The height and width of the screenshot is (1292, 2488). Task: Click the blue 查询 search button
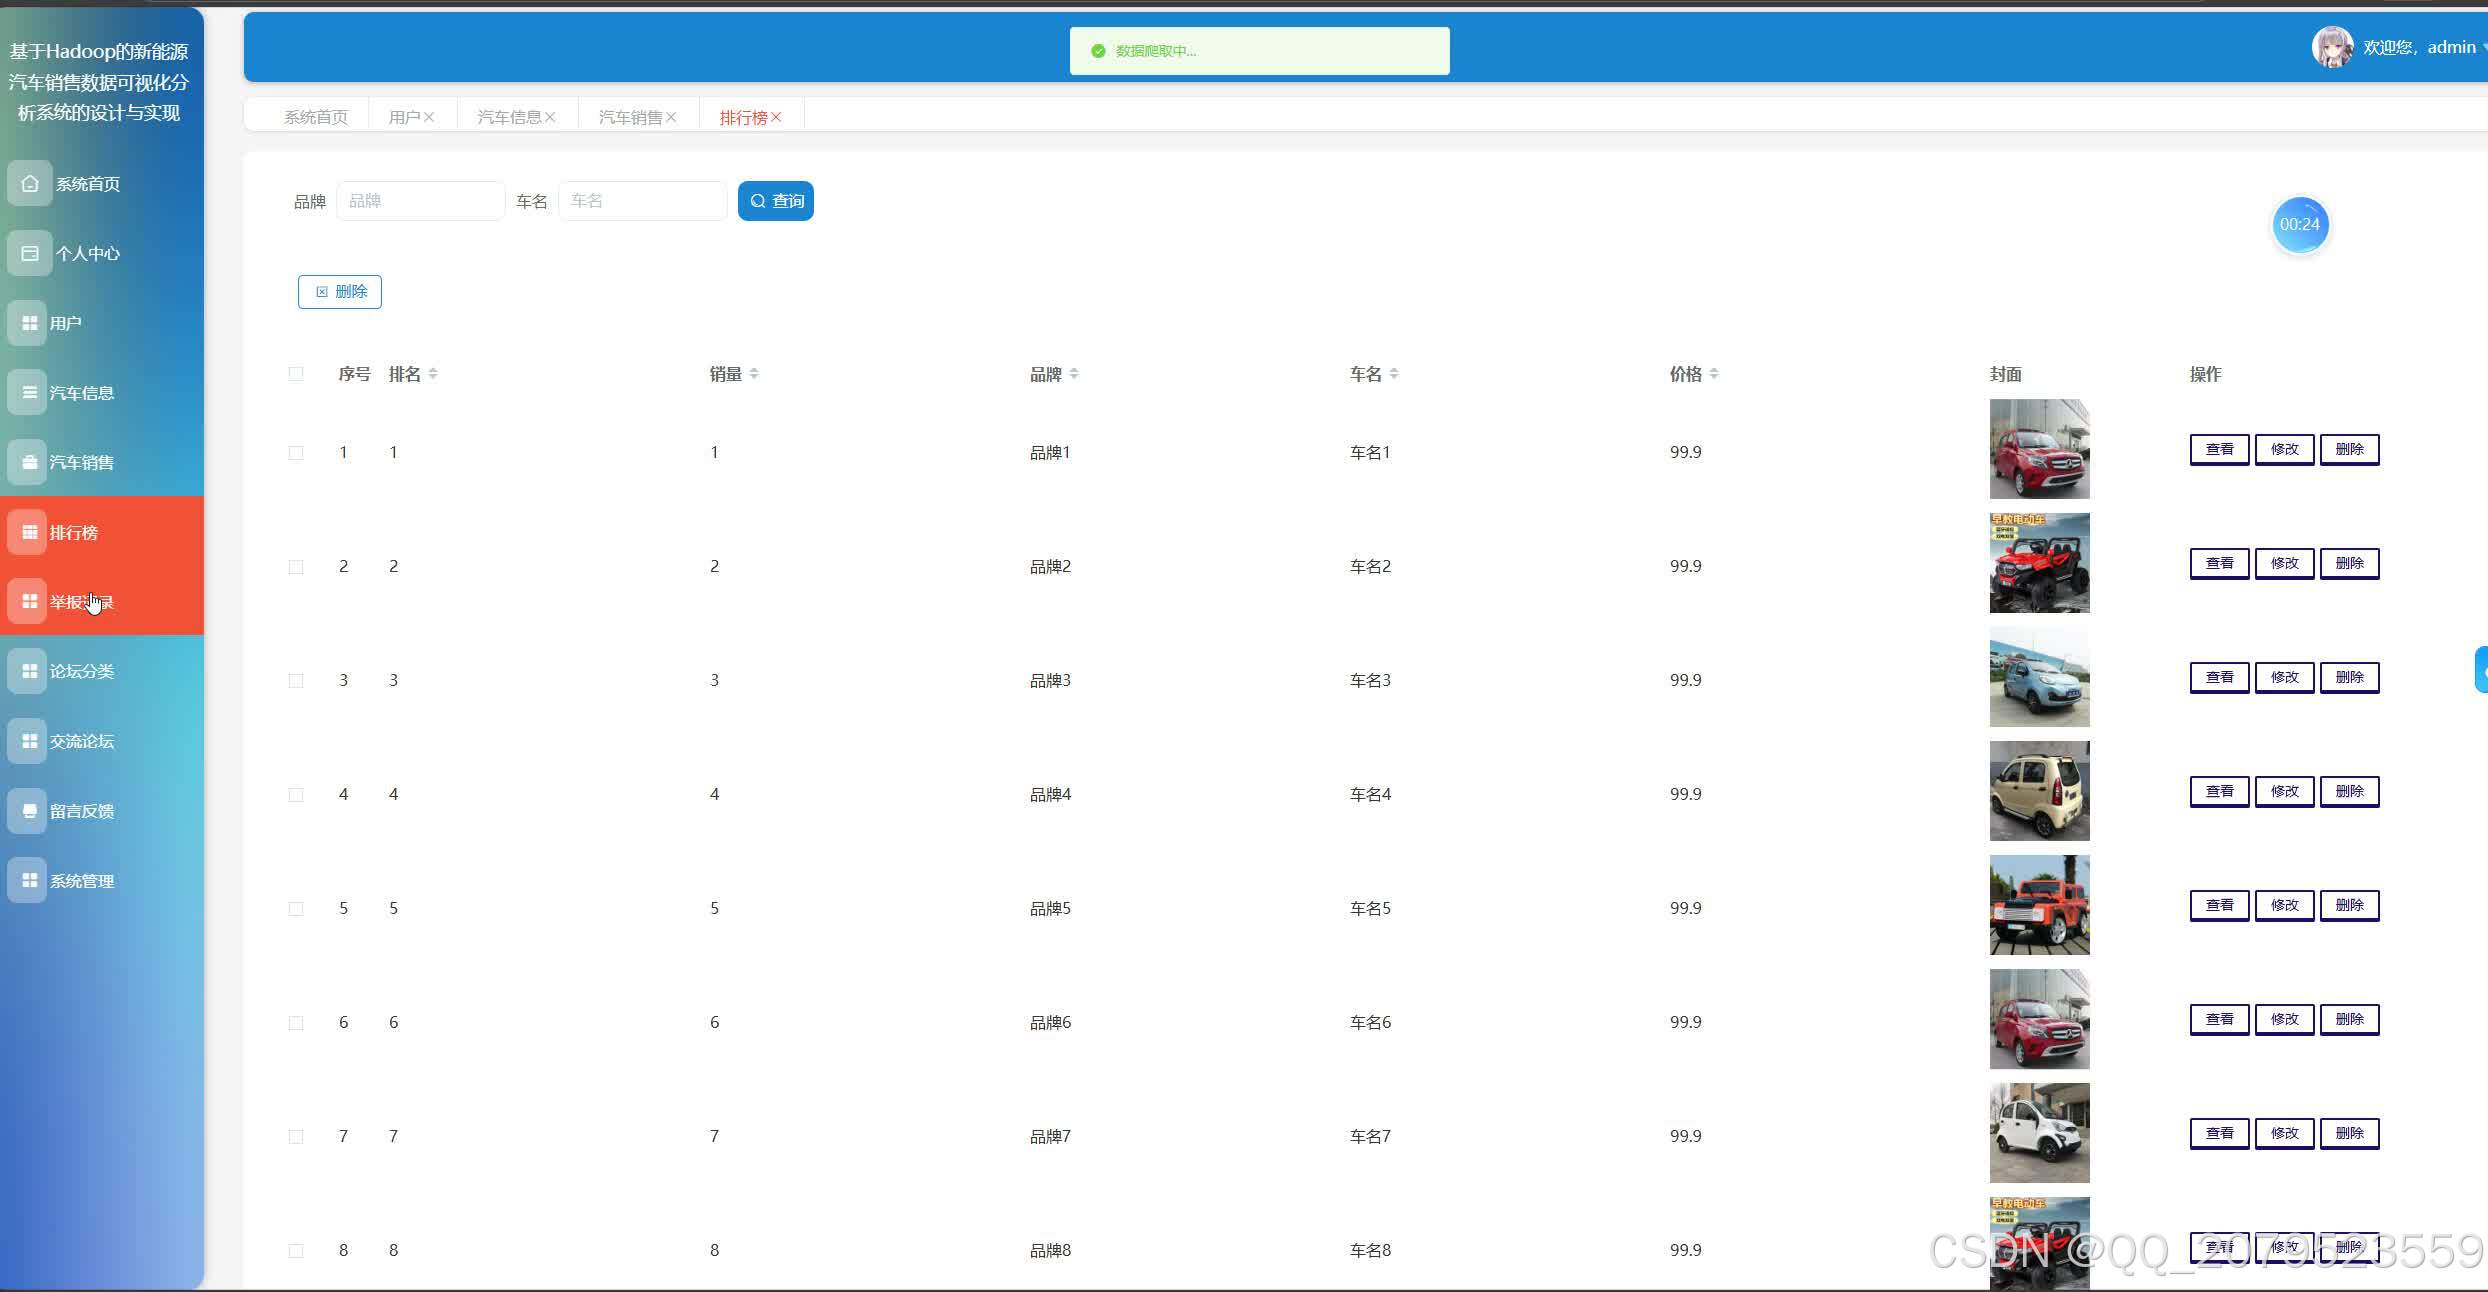point(775,201)
